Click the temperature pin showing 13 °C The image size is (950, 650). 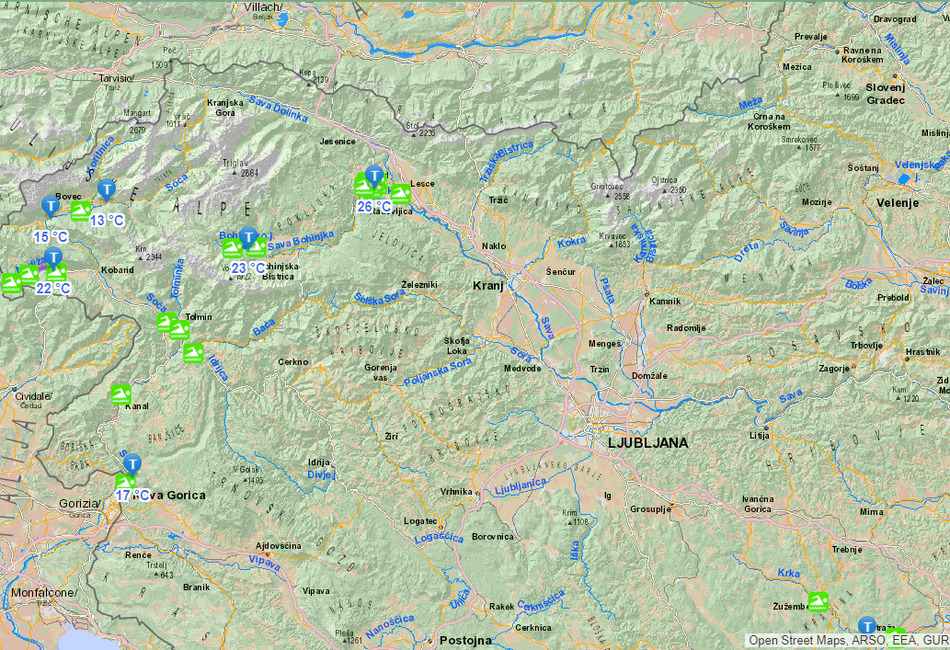[106, 189]
